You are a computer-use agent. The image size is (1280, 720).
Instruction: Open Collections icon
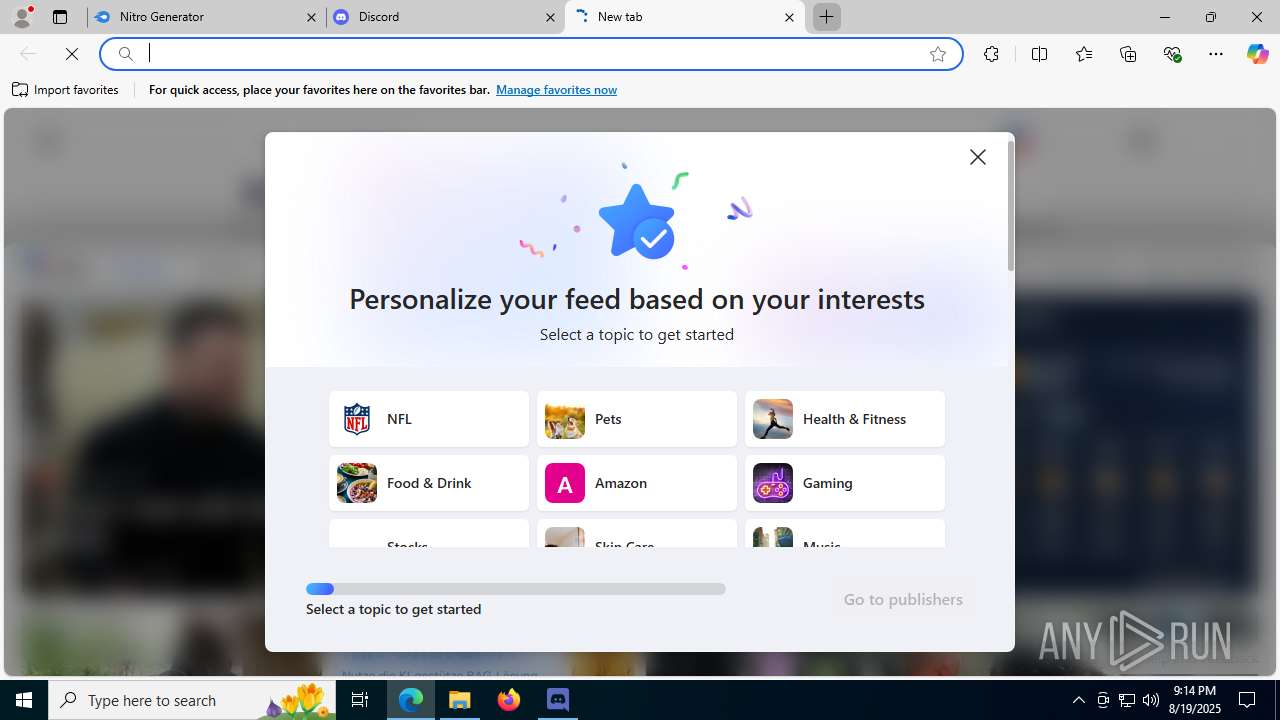[1128, 54]
